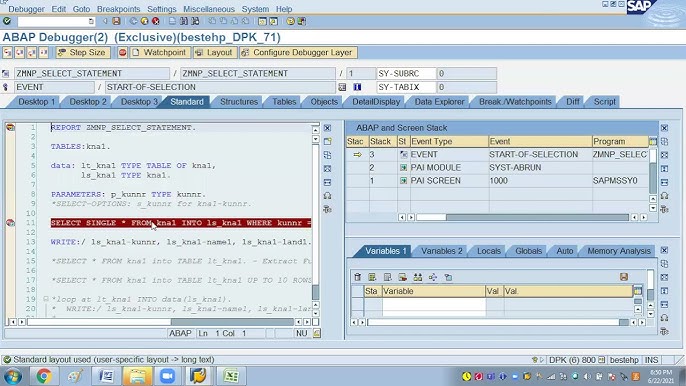
Task: Toggle breakpoint marker at line 1
Action: click(10, 127)
